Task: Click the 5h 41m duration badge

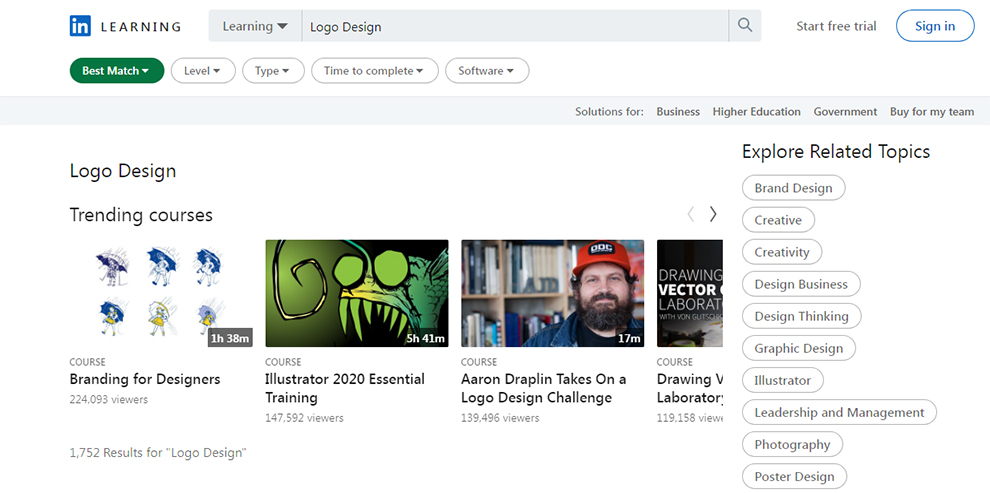Action: click(x=426, y=338)
